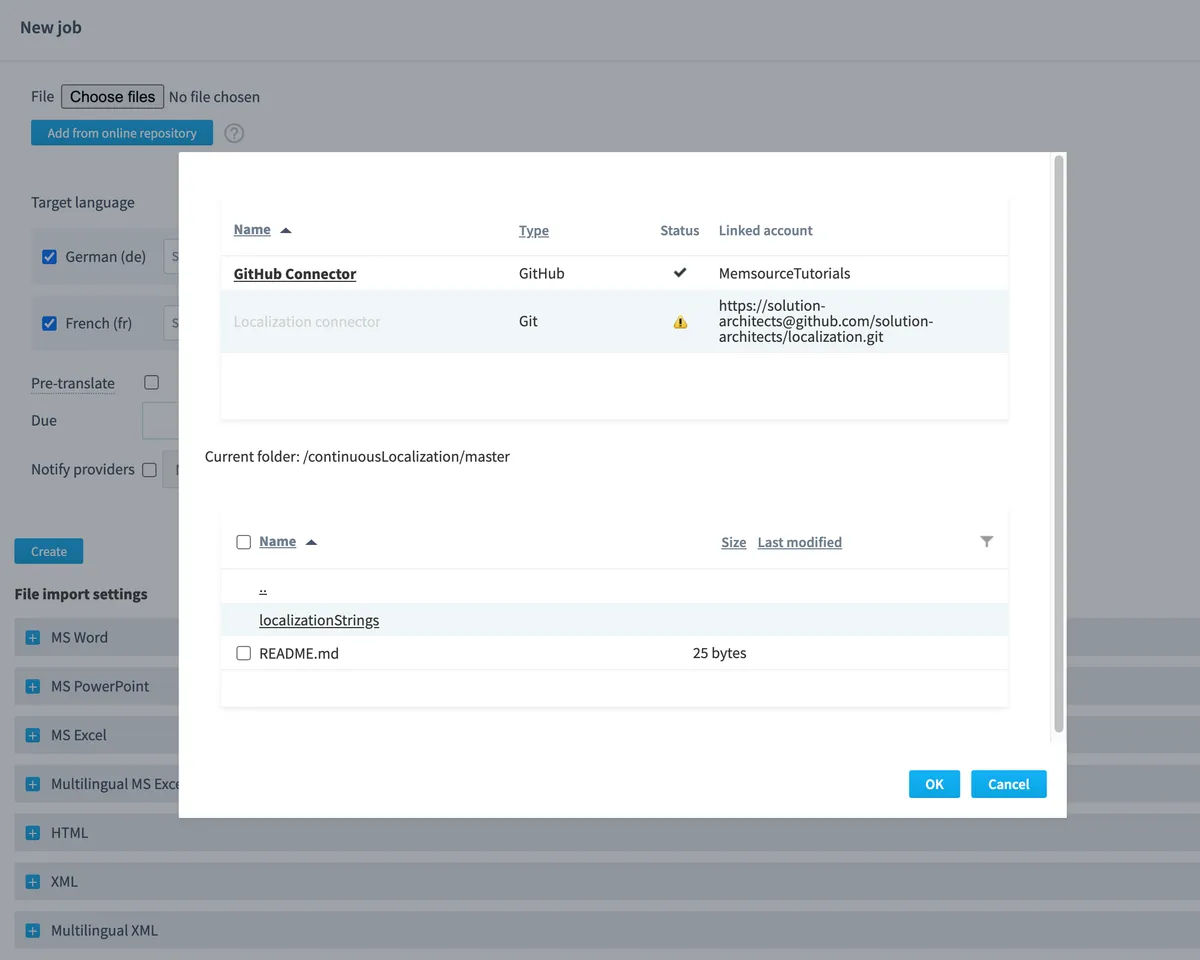The image size is (1200, 960).
Task: Click the Cancel button
Action: point(1008,784)
